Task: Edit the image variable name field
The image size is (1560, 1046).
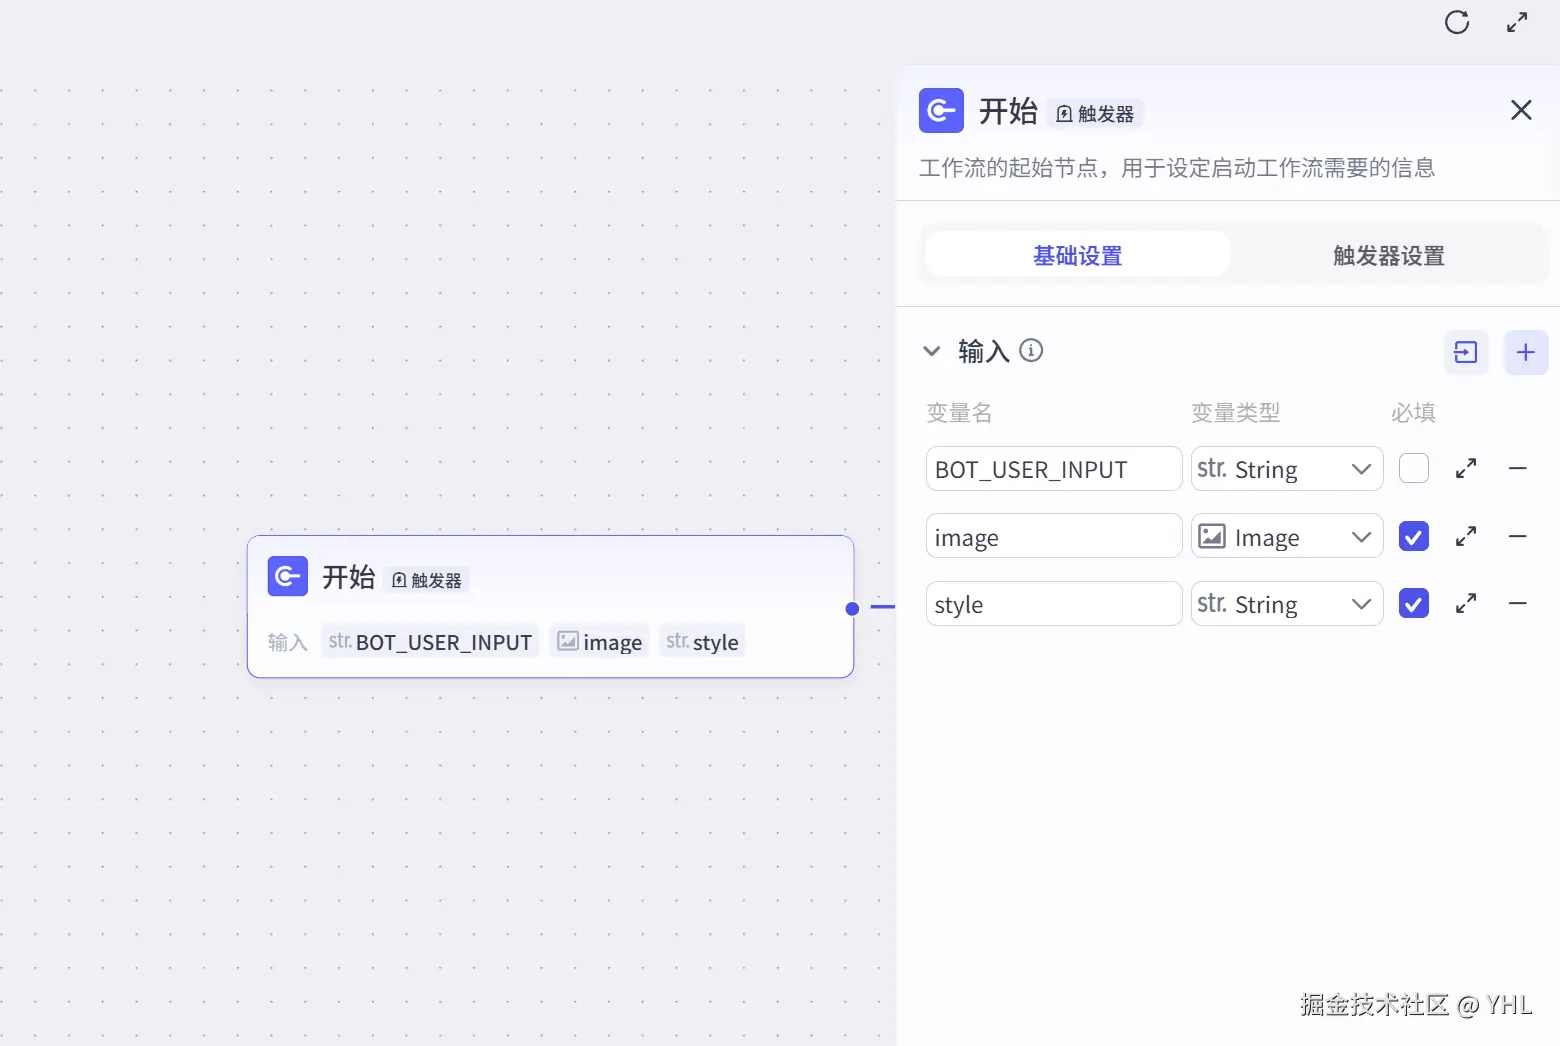Action: [x=1054, y=537]
